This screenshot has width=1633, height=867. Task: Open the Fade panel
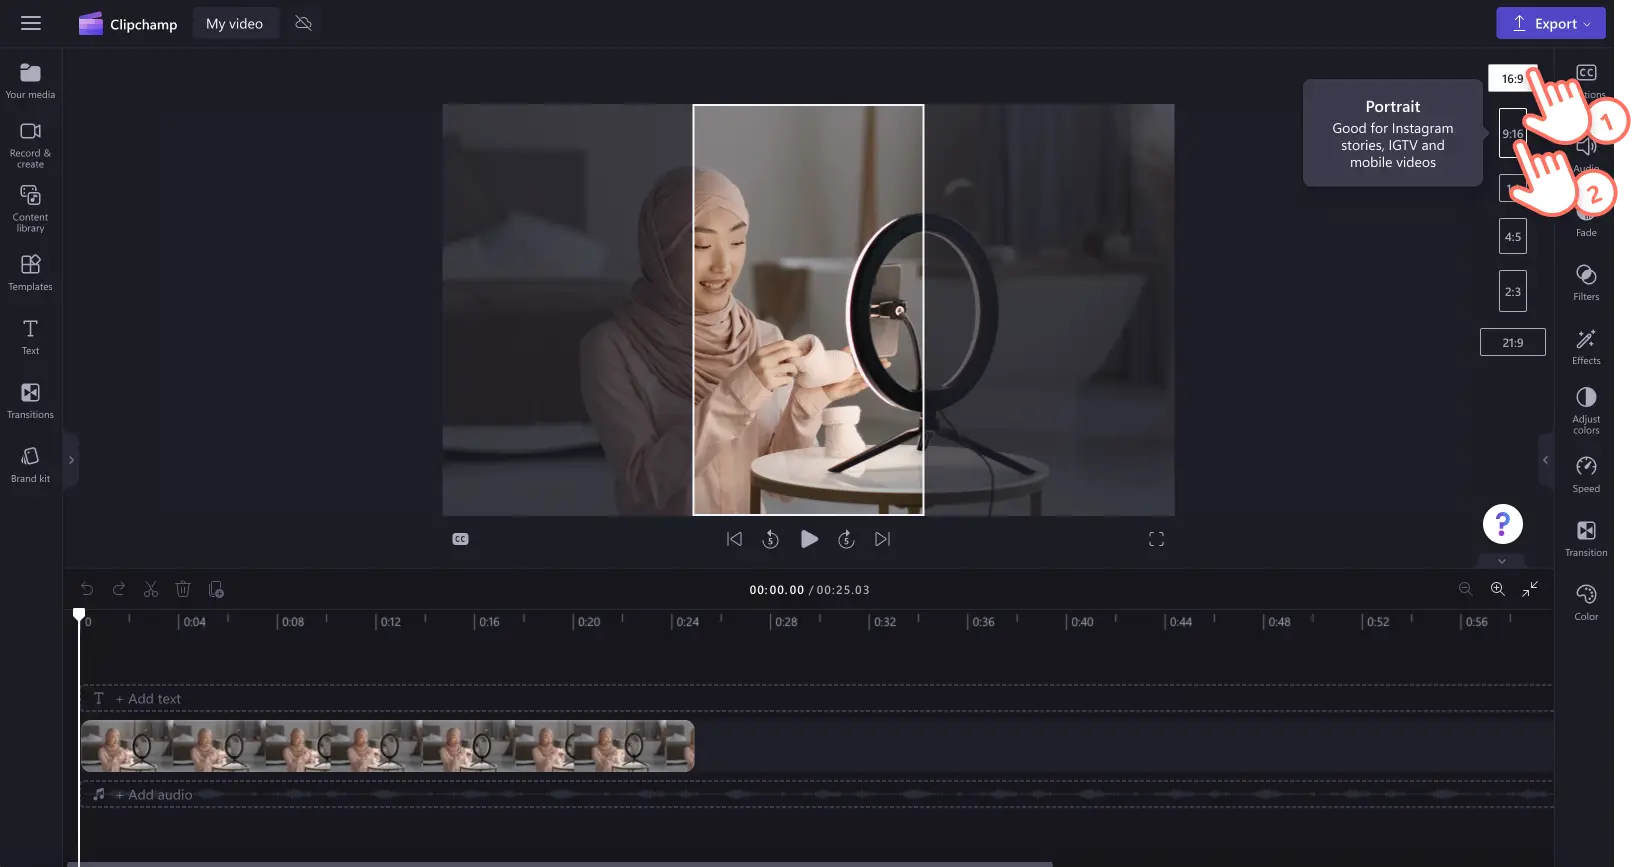coord(1587,222)
